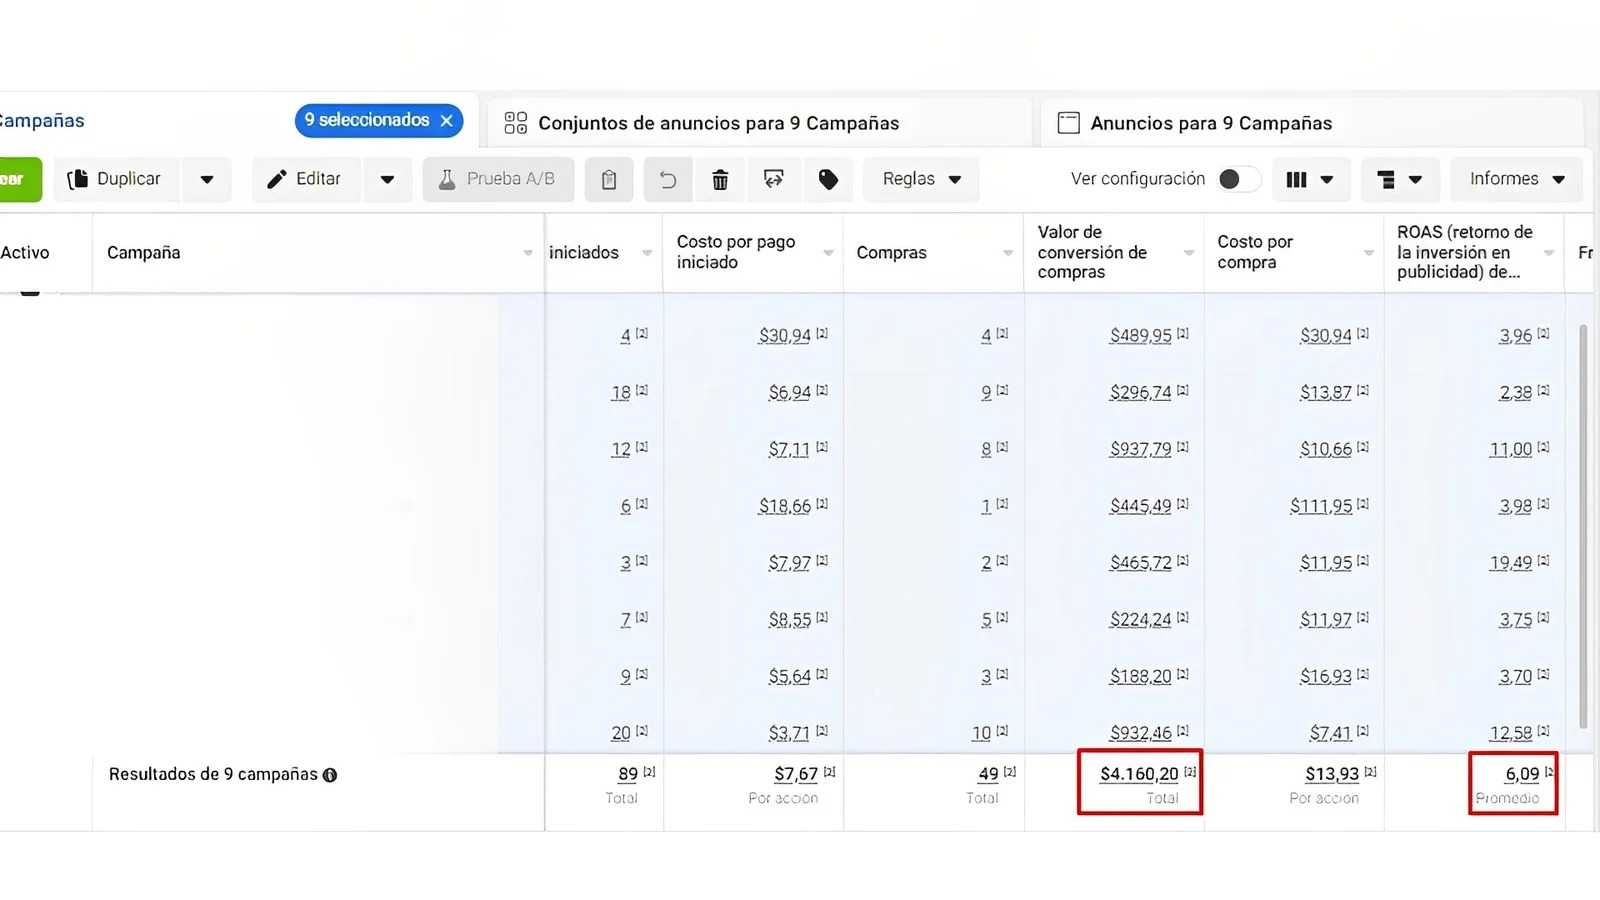Click the $937,79 conversion value cell

pos(1140,450)
